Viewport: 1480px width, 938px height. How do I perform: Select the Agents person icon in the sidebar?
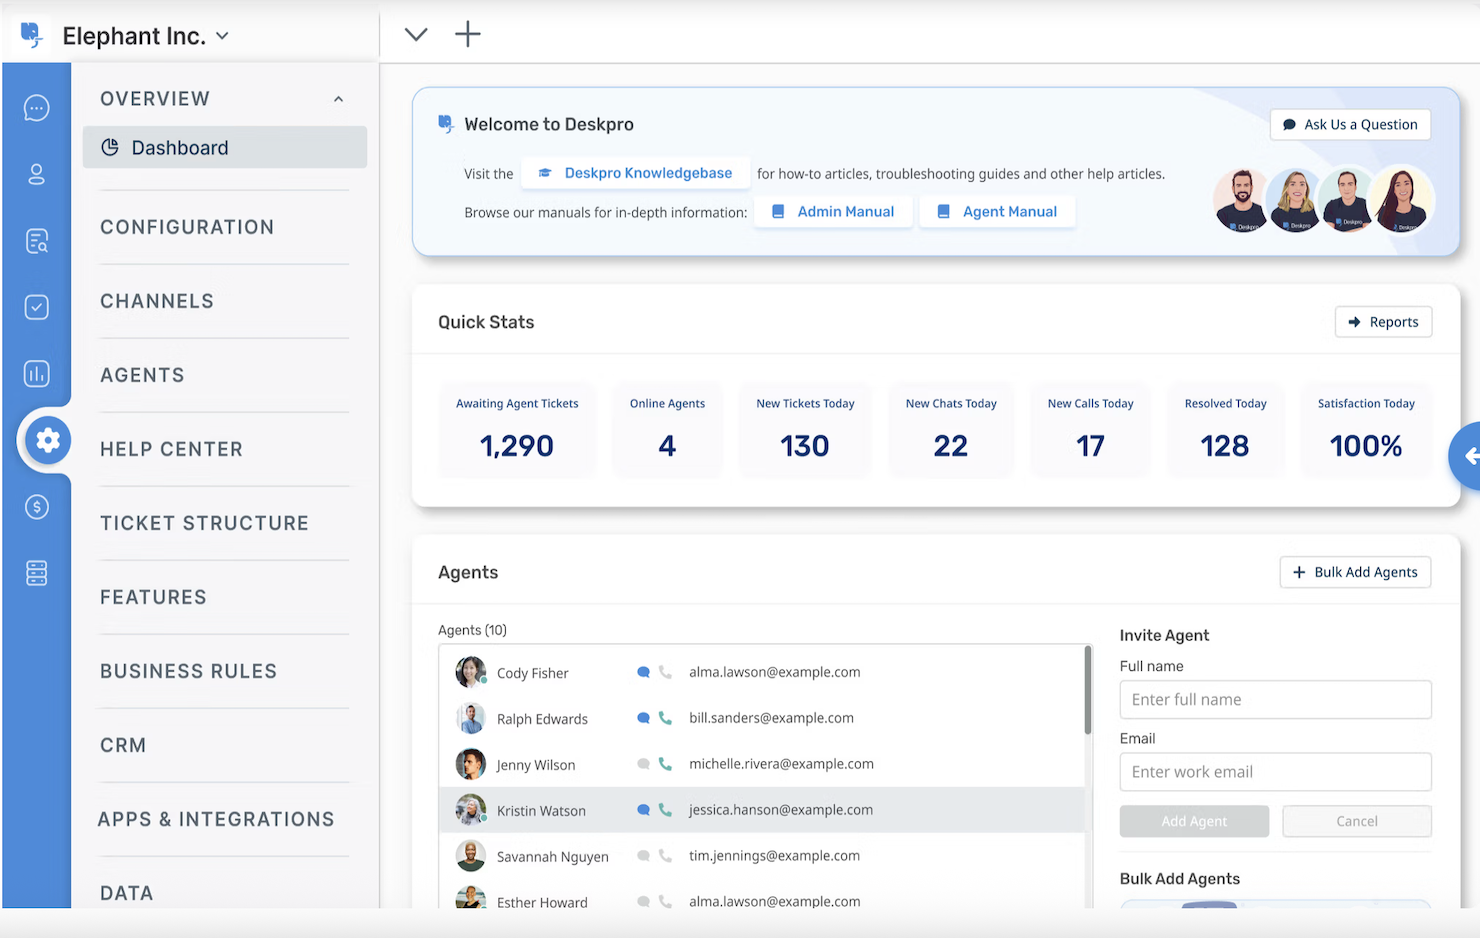click(x=36, y=174)
